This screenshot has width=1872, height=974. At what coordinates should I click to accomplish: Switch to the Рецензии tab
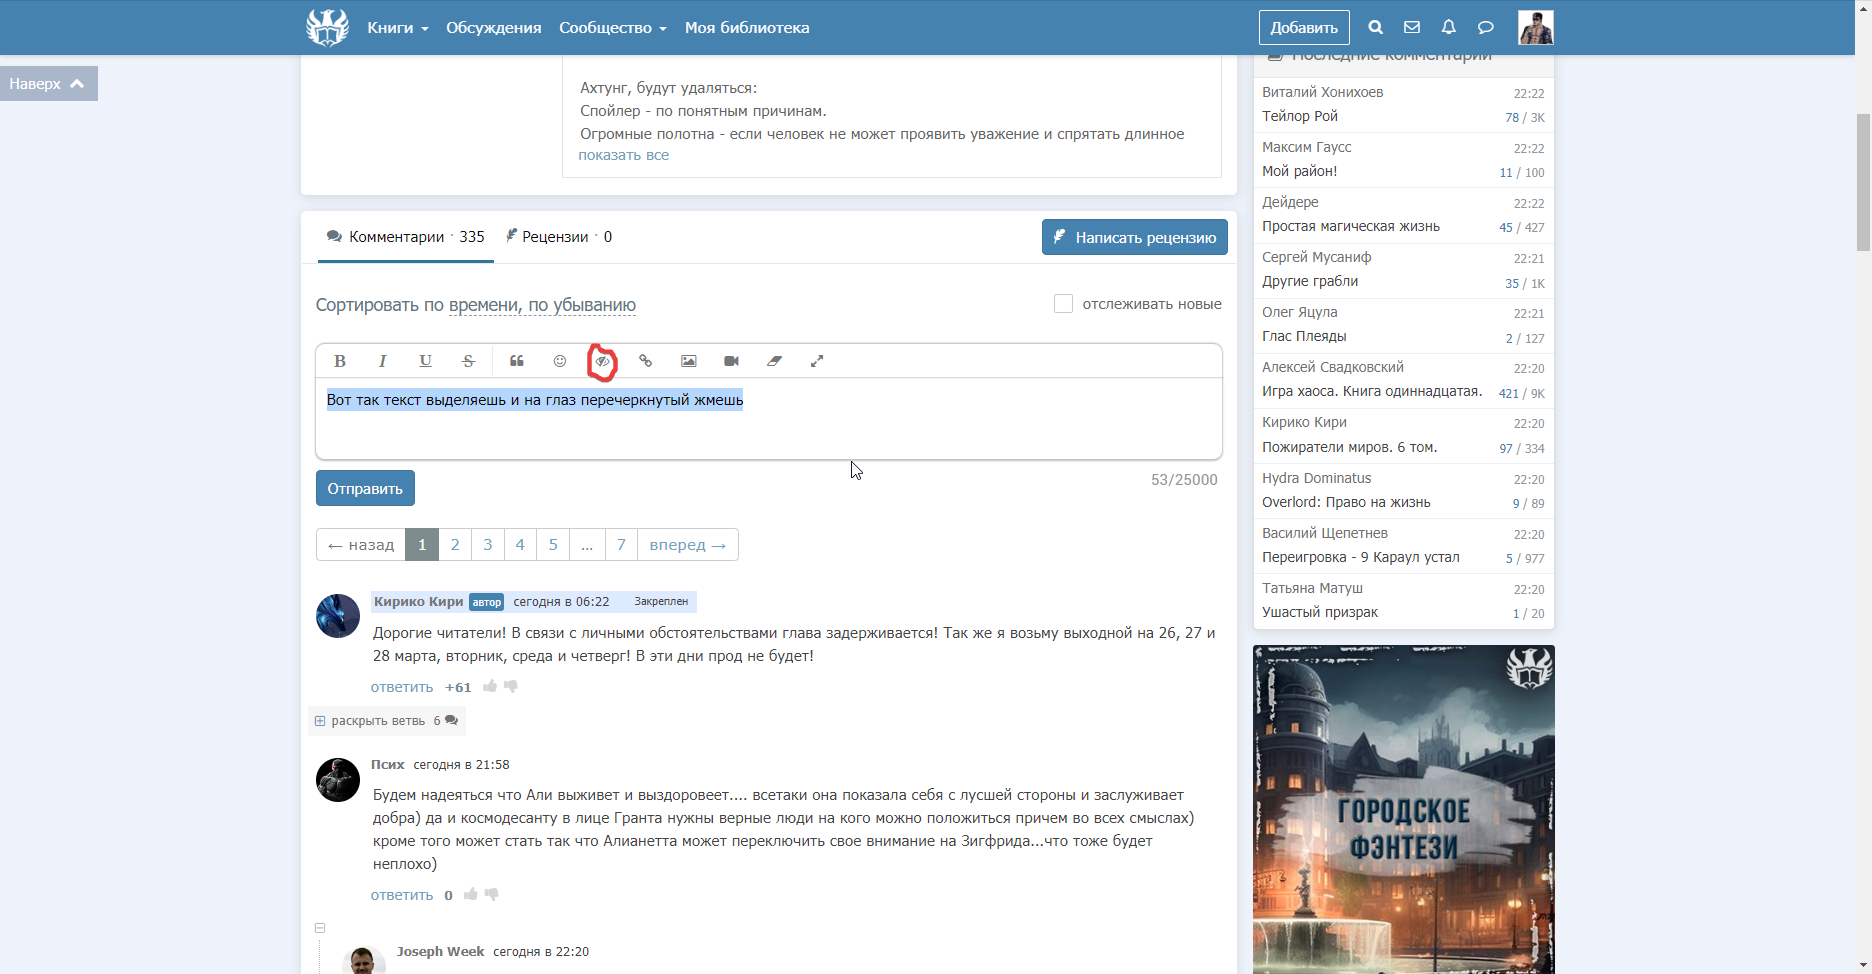(x=555, y=237)
